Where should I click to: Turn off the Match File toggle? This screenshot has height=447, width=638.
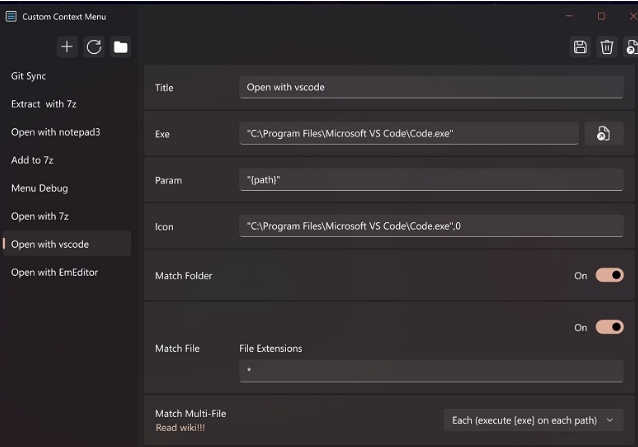610,327
